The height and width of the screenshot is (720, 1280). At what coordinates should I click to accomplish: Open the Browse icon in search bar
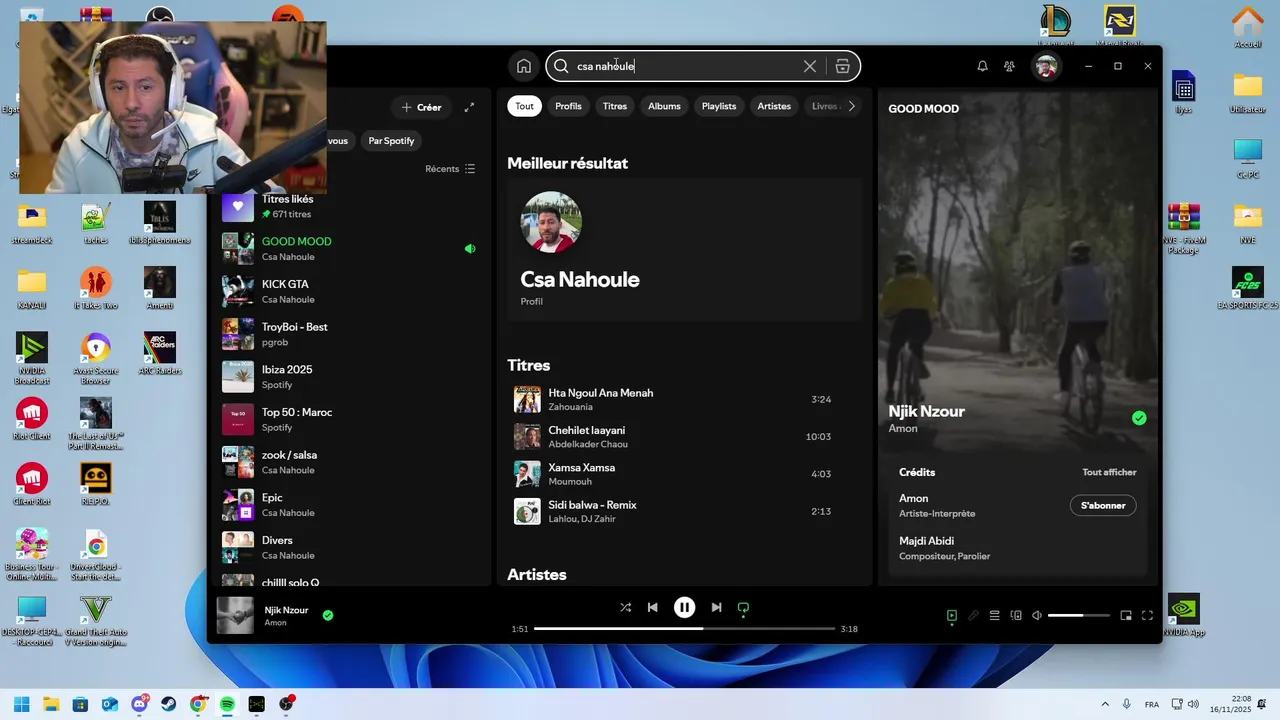click(x=843, y=66)
